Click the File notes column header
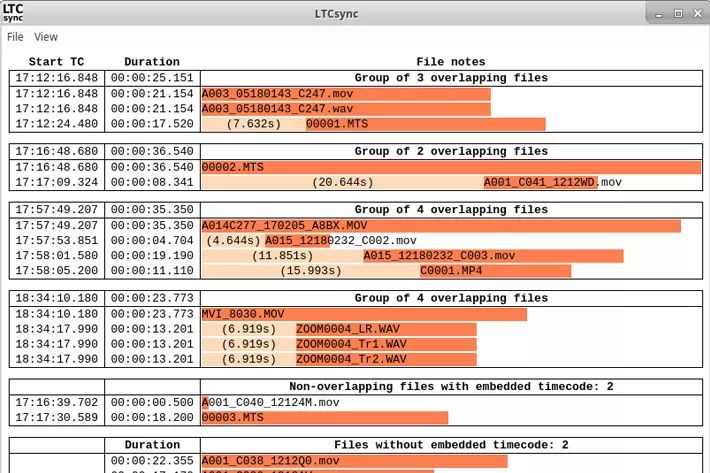This screenshot has width=710, height=473. [x=451, y=62]
